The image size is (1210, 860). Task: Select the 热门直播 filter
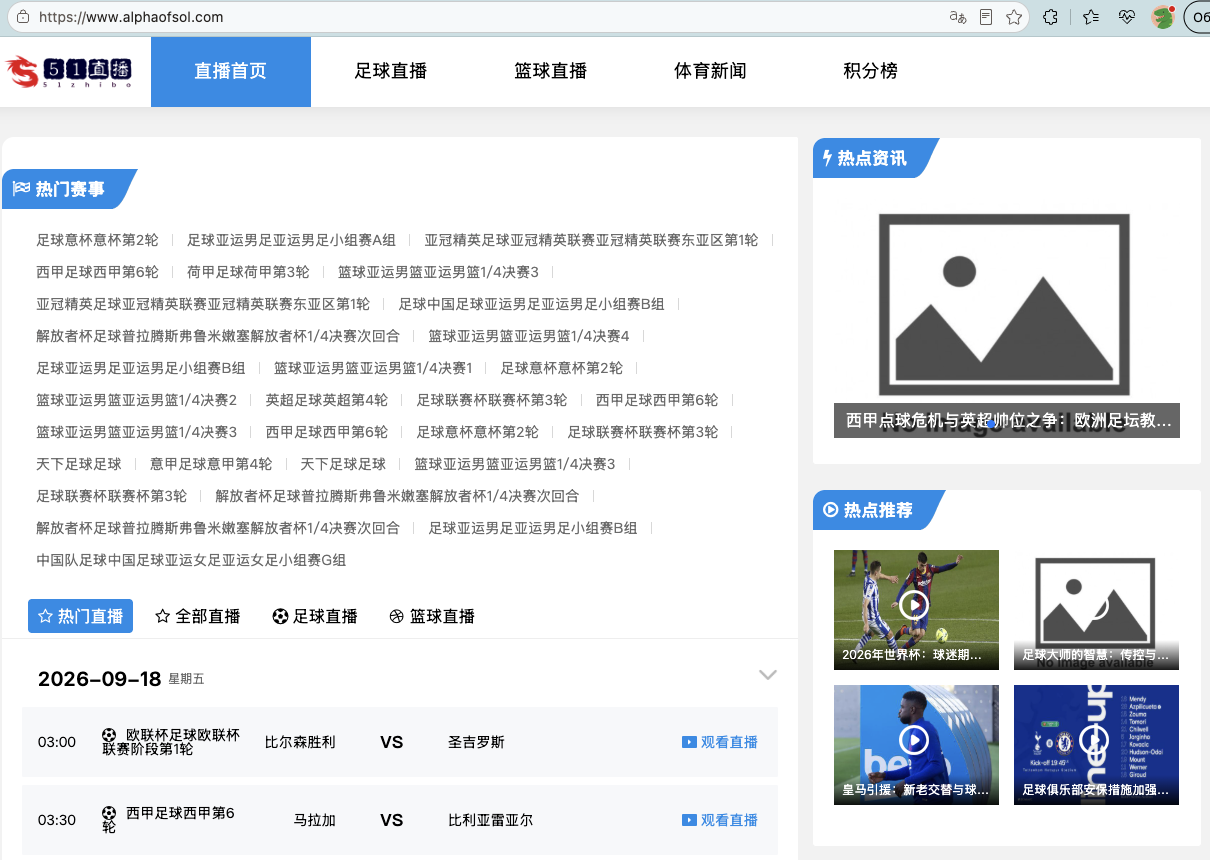[80, 616]
